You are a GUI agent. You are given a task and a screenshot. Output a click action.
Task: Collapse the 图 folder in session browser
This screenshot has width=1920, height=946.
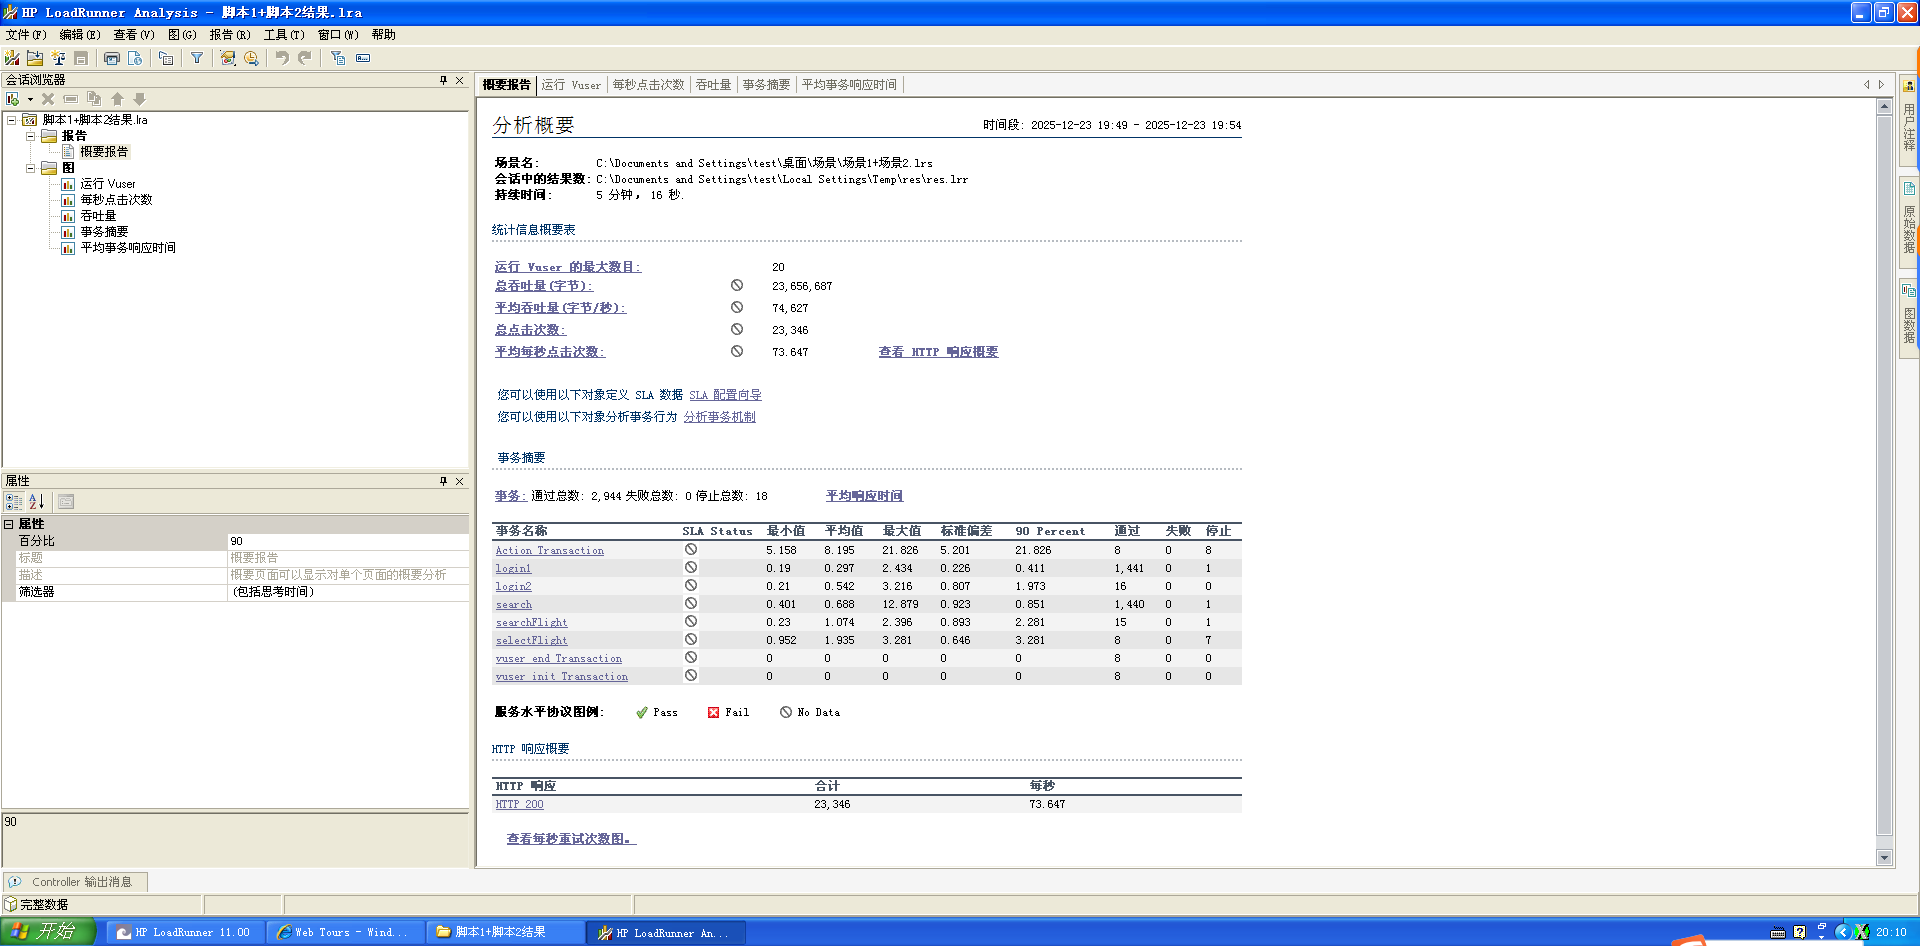(31, 168)
